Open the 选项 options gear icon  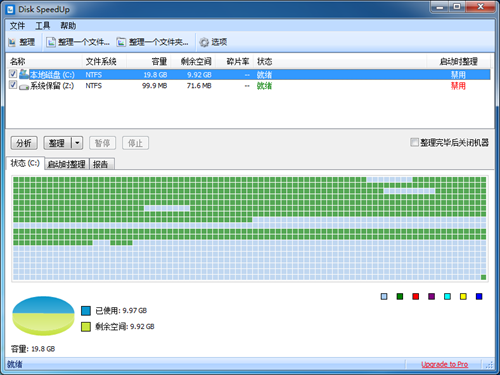click(204, 42)
